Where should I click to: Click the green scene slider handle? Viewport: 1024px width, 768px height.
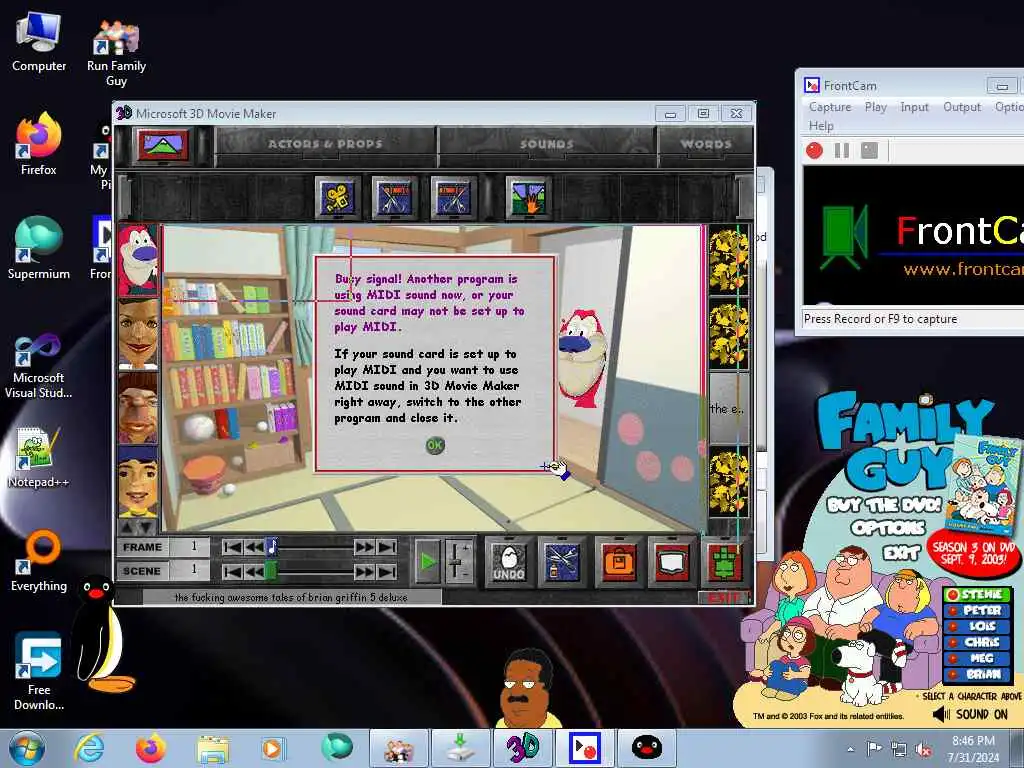(271, 571)
